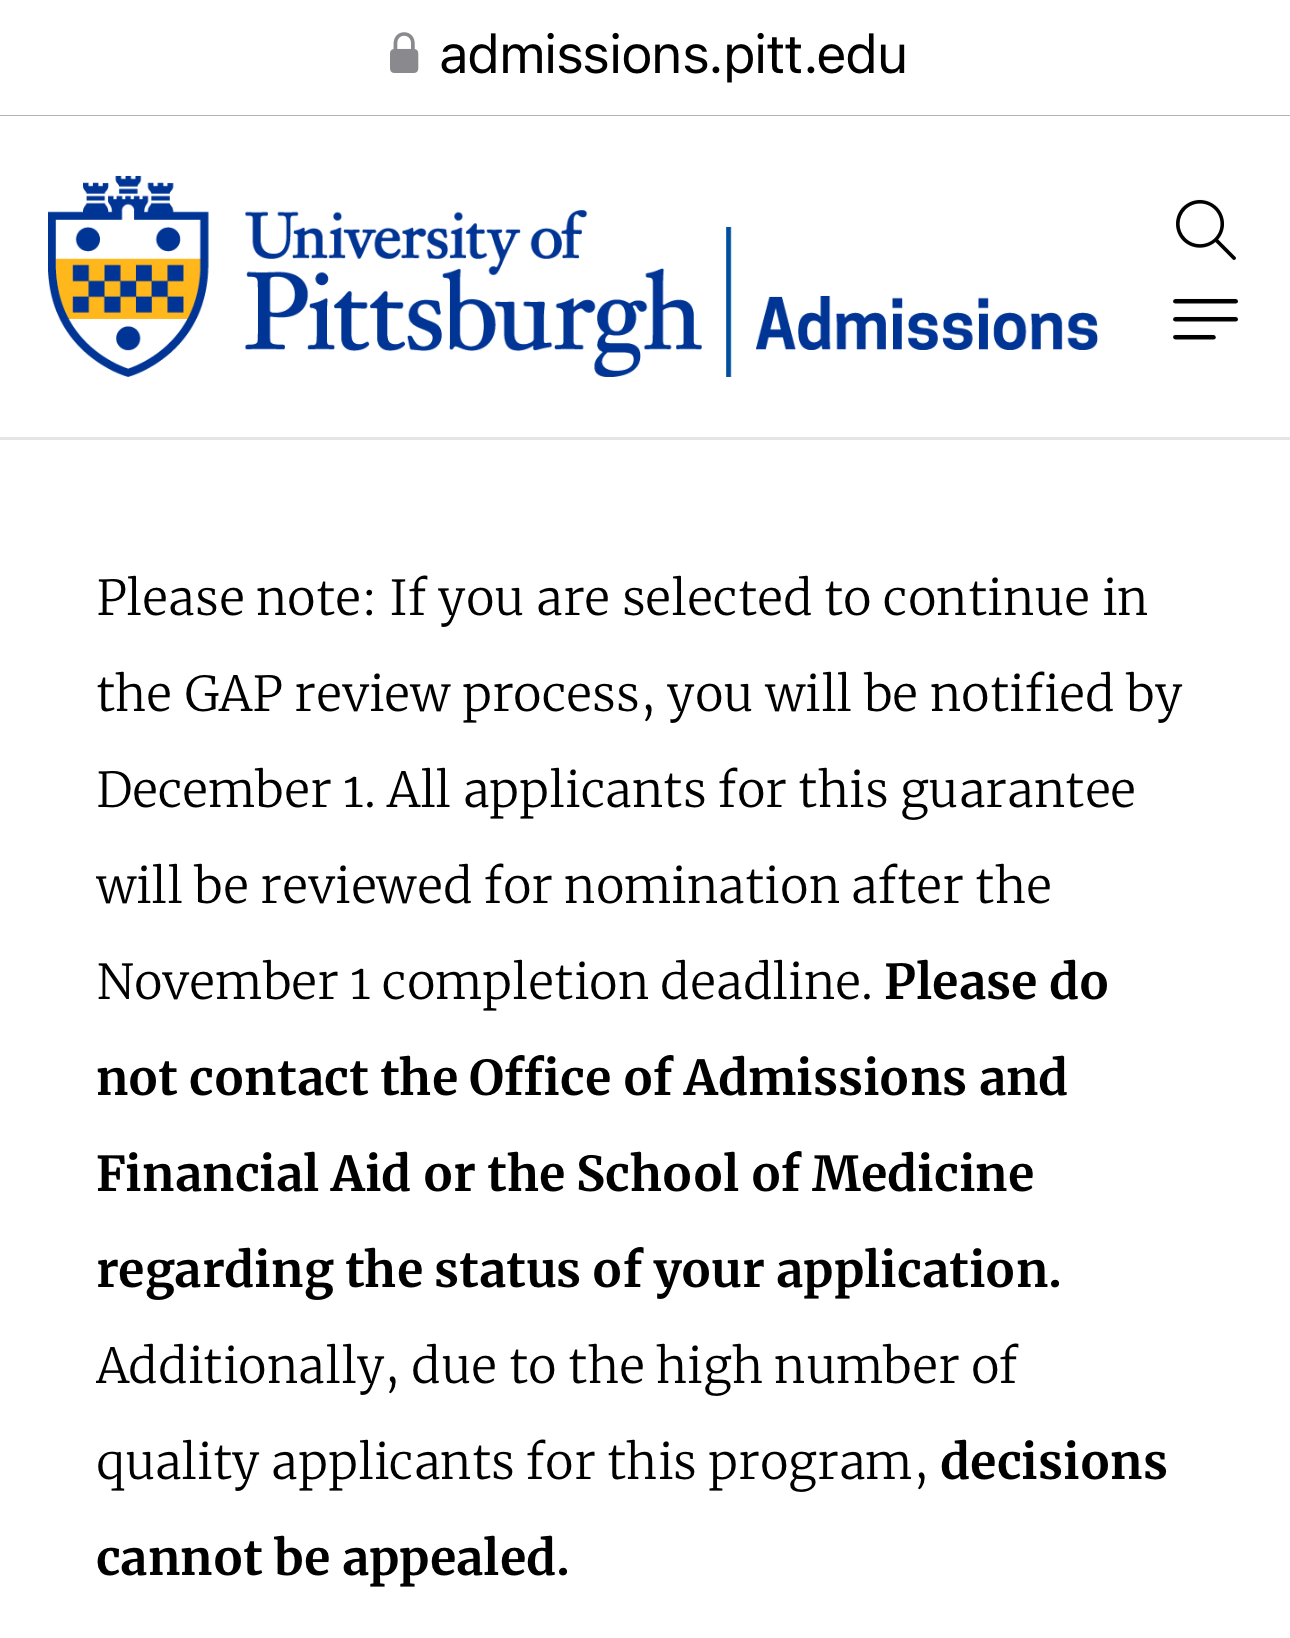The image size is (1290, 1638).
Task: Click the "Please note:" opening text
Action: pyautogui.click(x=235, y=598)
